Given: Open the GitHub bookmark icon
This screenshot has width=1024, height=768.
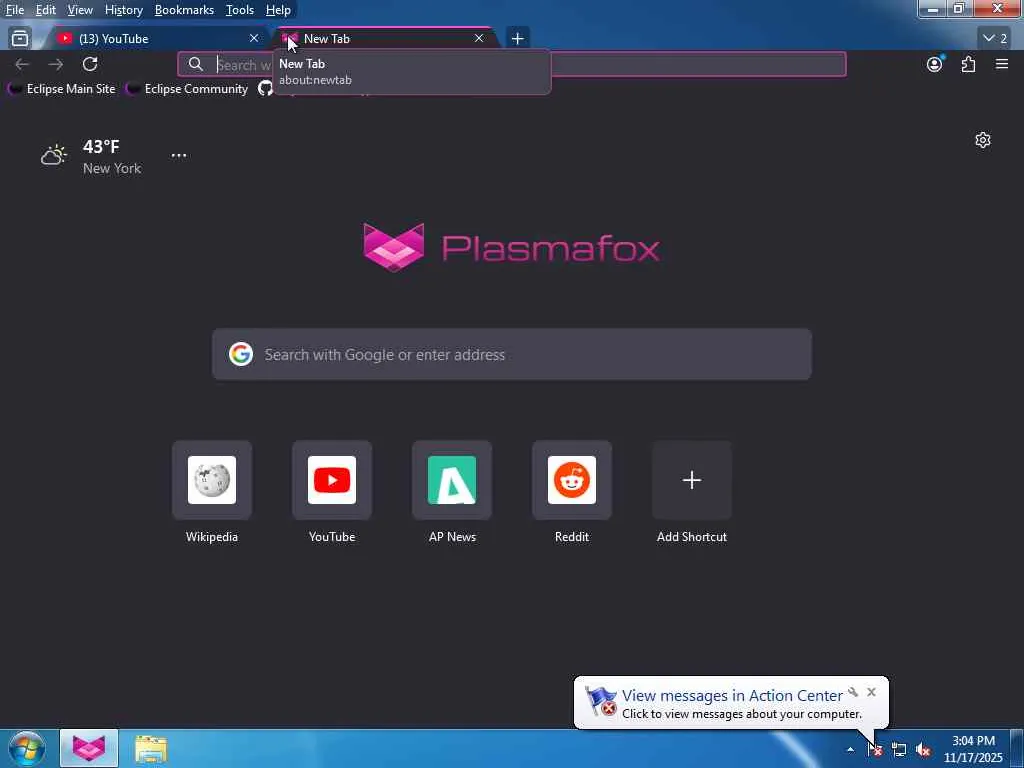Looking at the screenshot, I should click(x=264, y=89).
